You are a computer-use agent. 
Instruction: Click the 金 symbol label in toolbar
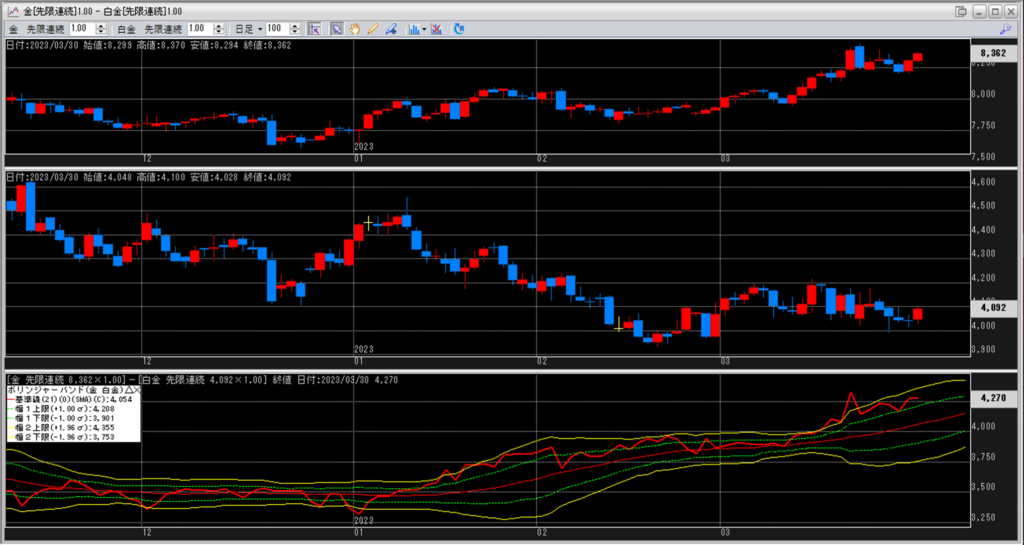tap(13, 29)
